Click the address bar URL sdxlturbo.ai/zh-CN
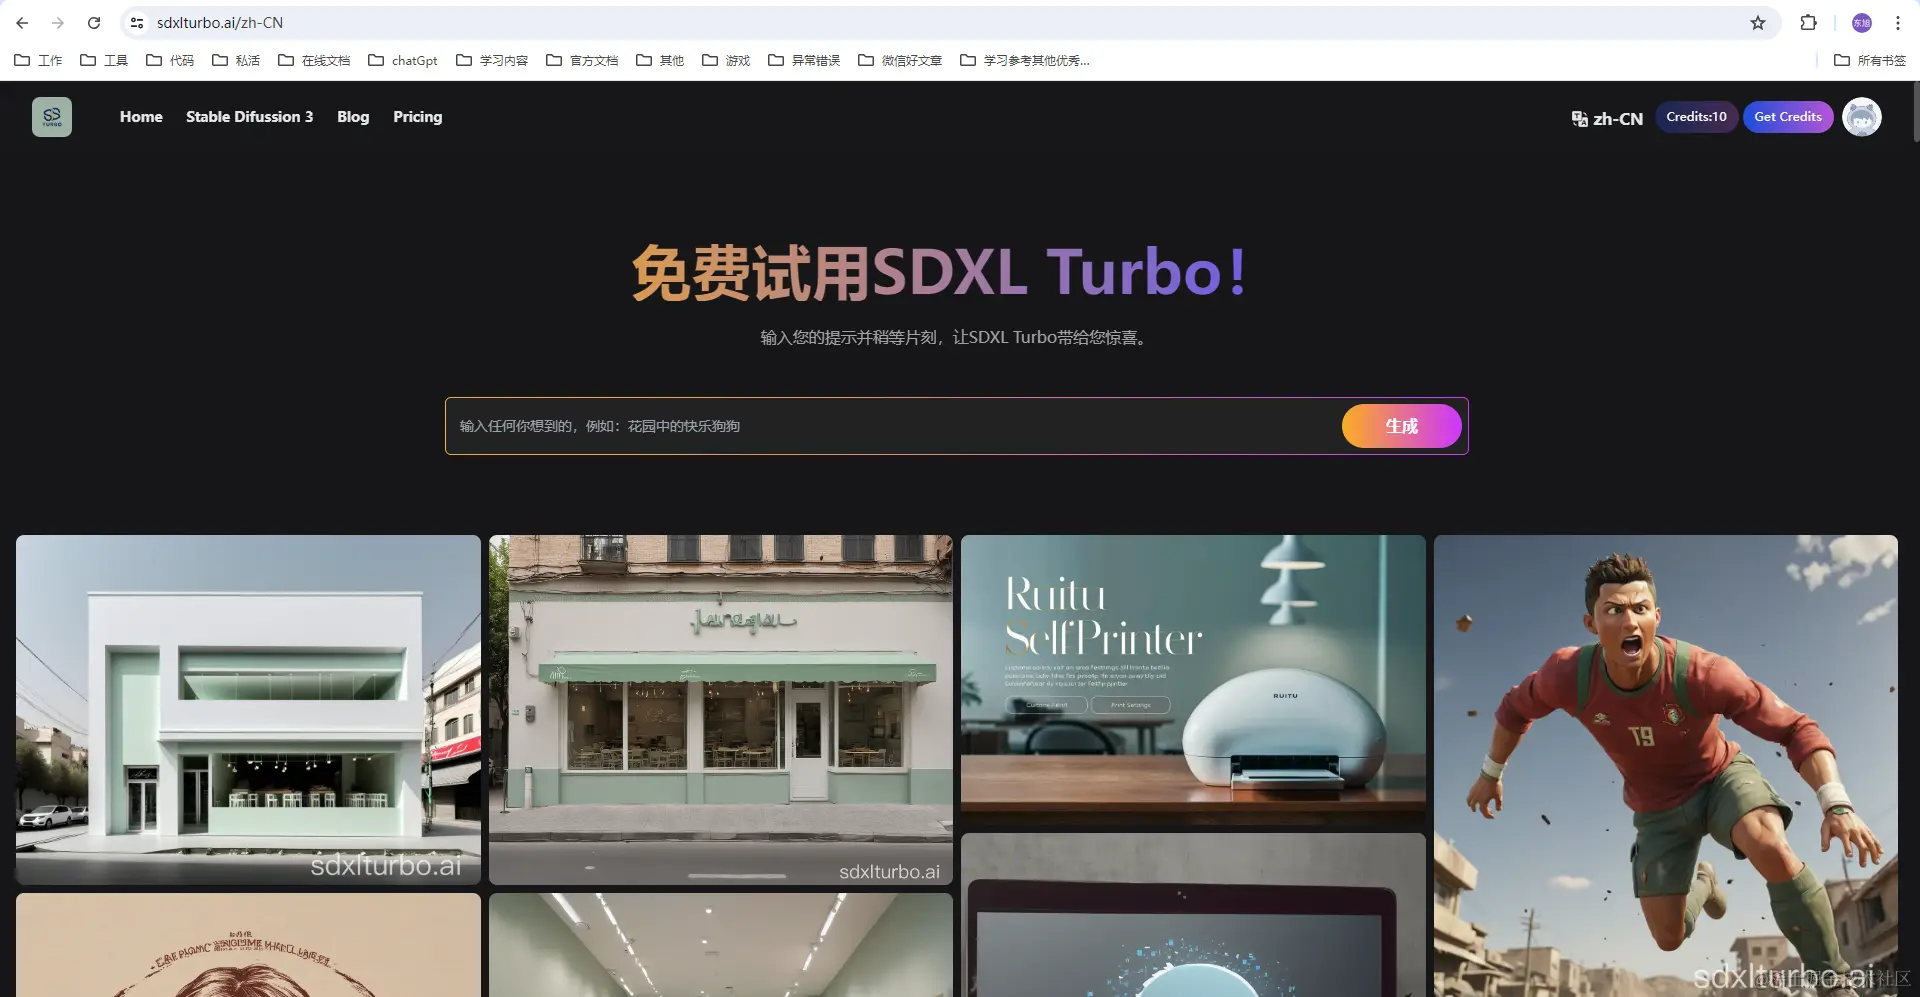The height and width of the screenshot is (997, 1920). 220,23
